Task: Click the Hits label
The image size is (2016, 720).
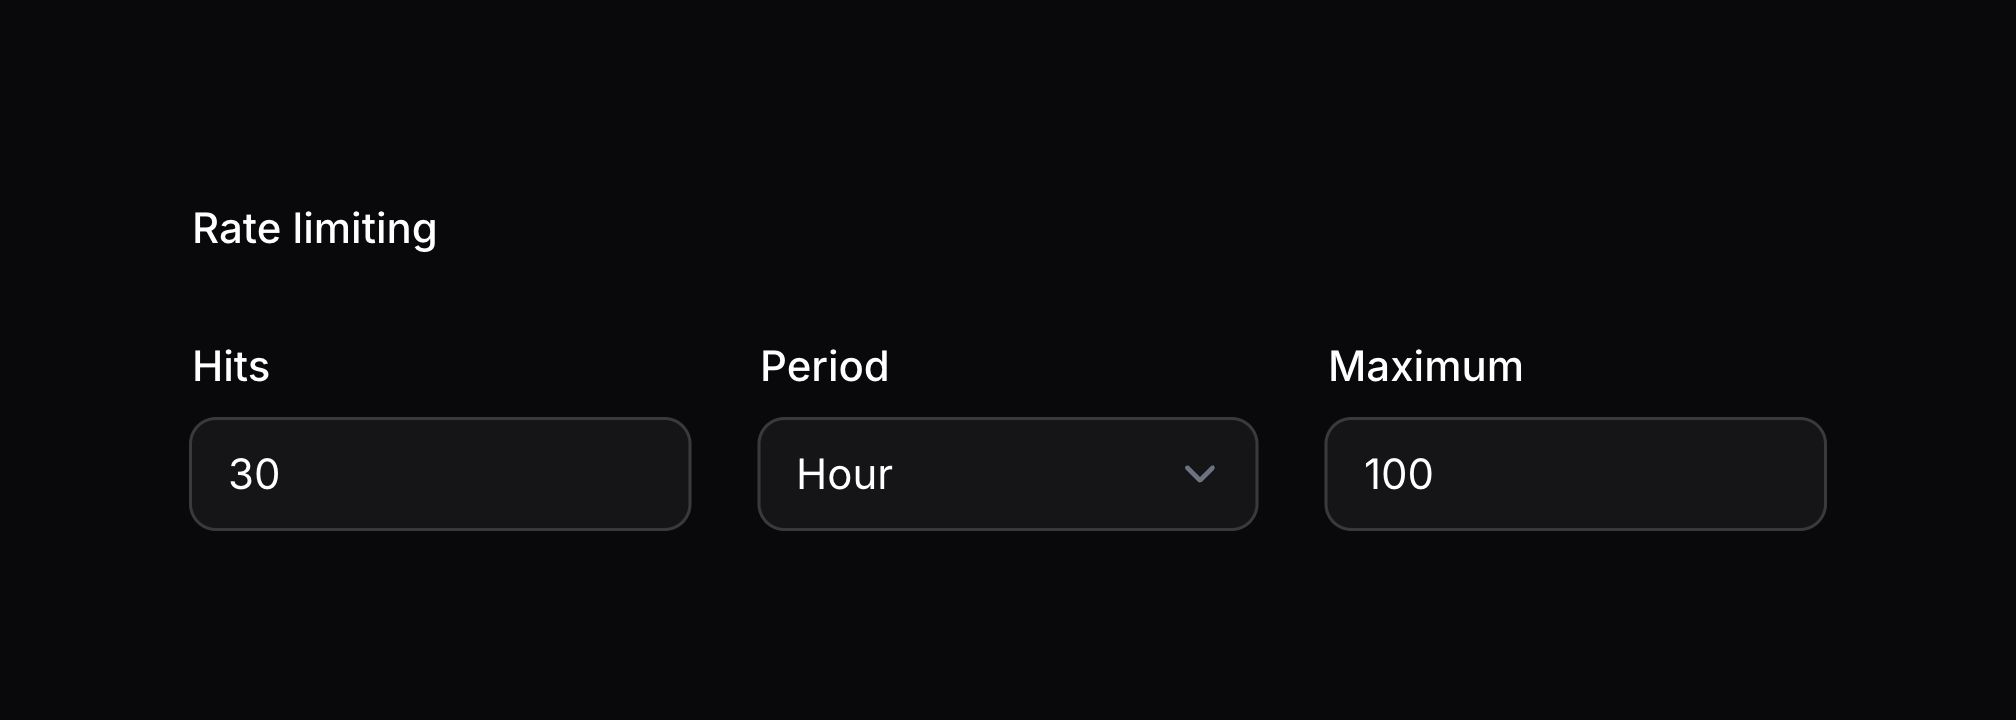Action: point(231,367)
